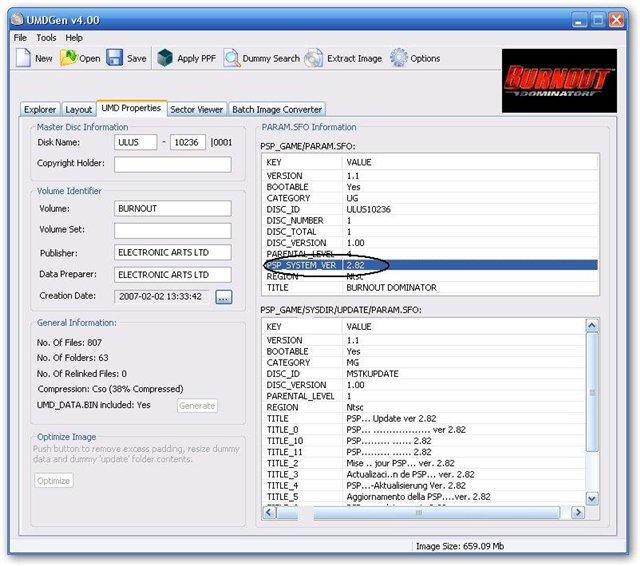Click the New toolbar icon
This screenshot has height=566, width=640.
23,59
